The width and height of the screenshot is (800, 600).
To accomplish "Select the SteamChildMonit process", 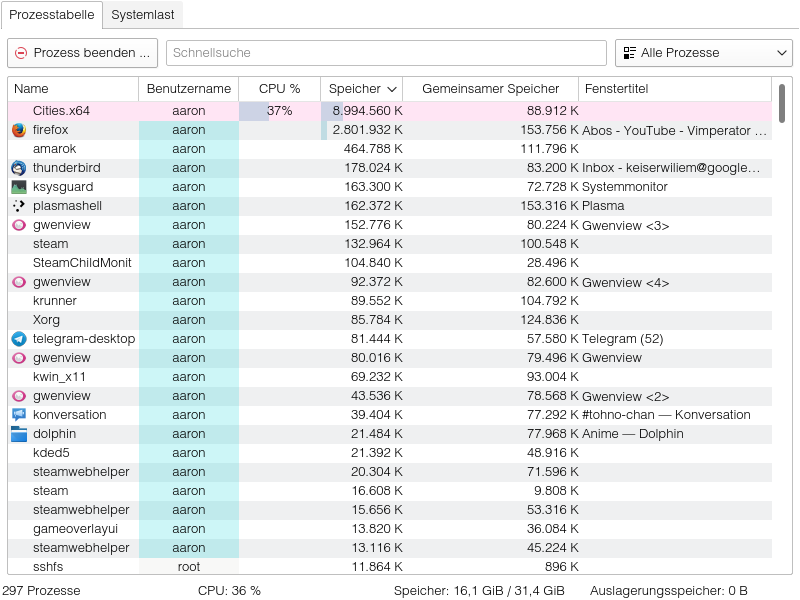I will pos(390,263).
